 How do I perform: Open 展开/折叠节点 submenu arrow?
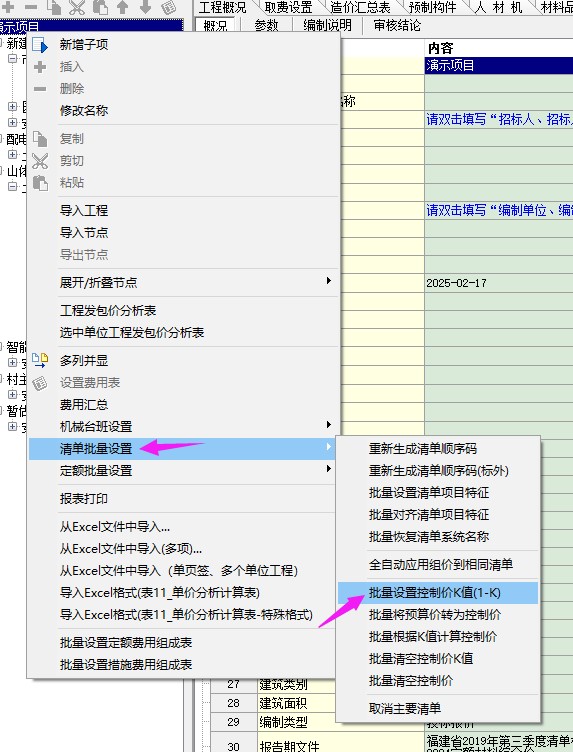(328, 281)
